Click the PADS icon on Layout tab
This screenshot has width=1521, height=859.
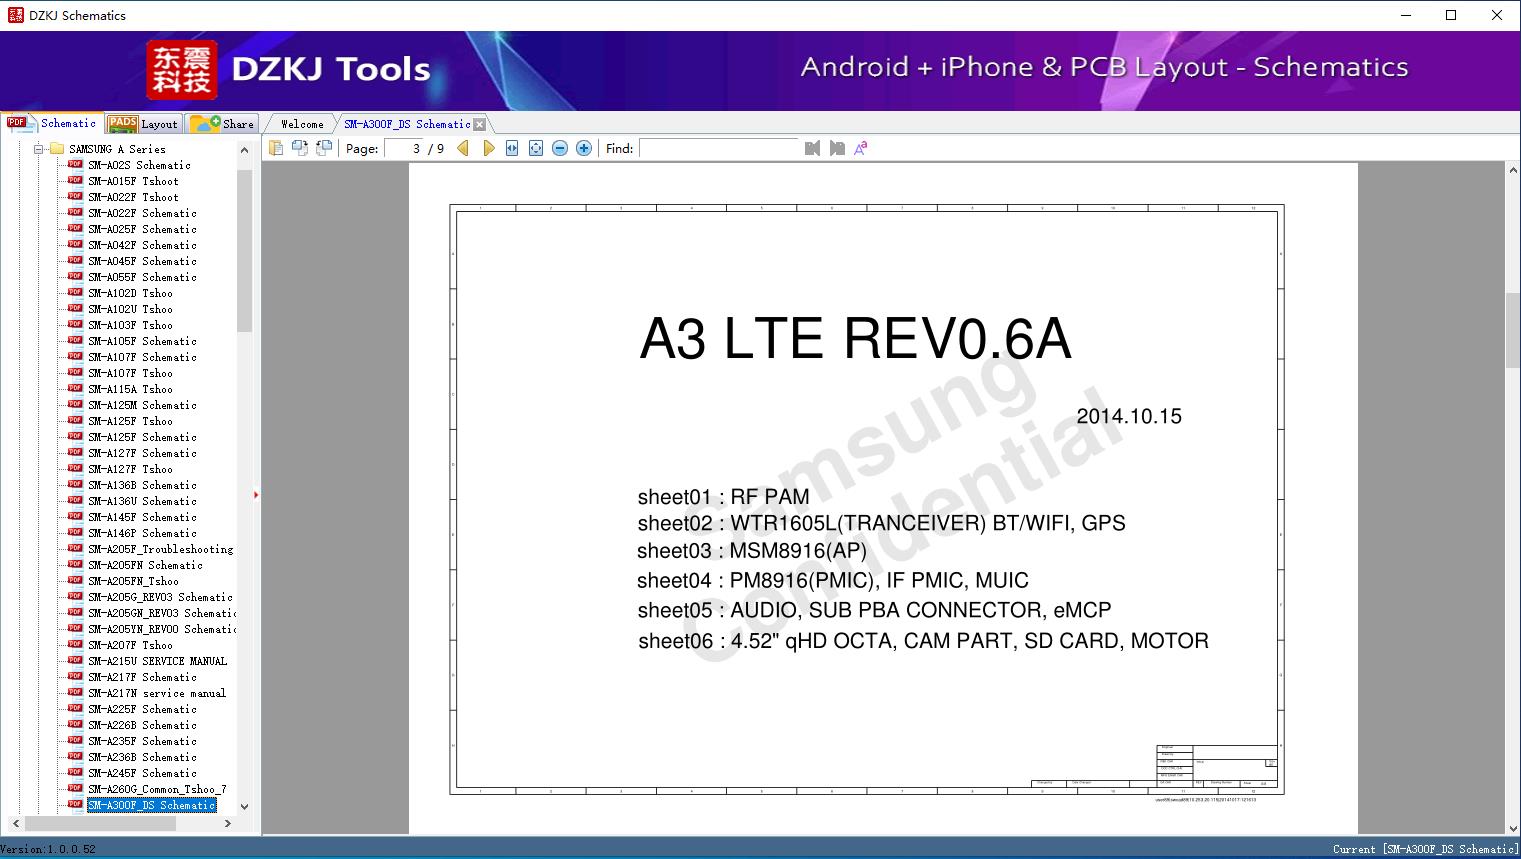coord(122,123)
